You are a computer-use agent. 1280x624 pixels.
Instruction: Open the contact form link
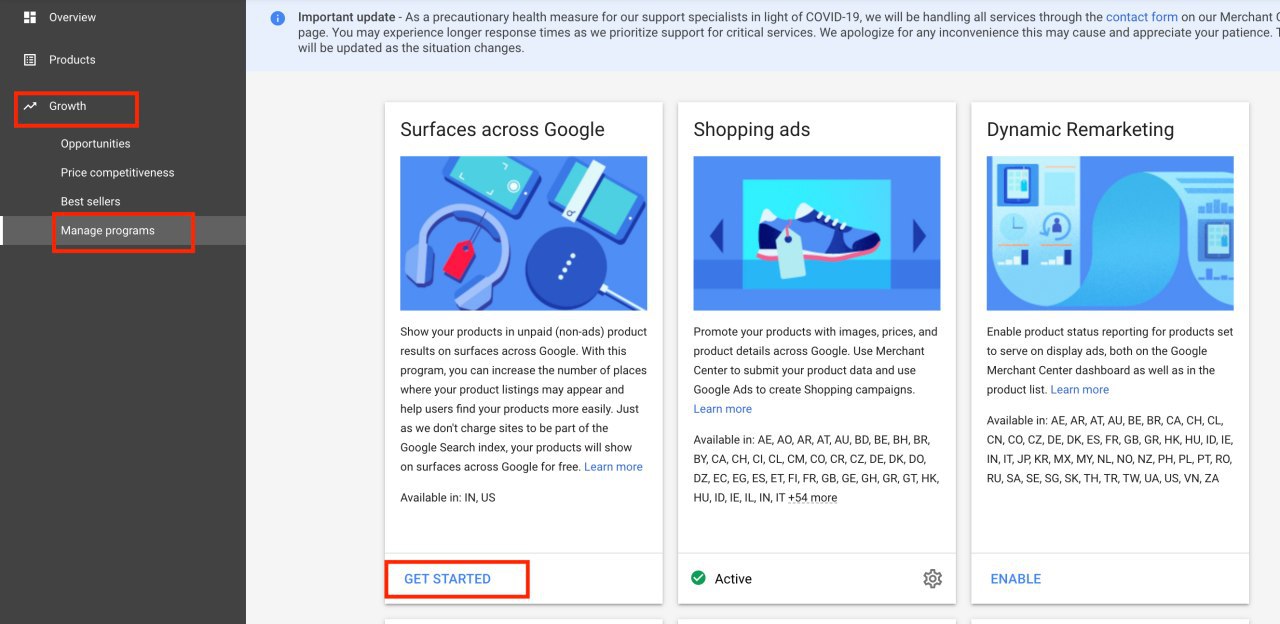coord(1141,17)
